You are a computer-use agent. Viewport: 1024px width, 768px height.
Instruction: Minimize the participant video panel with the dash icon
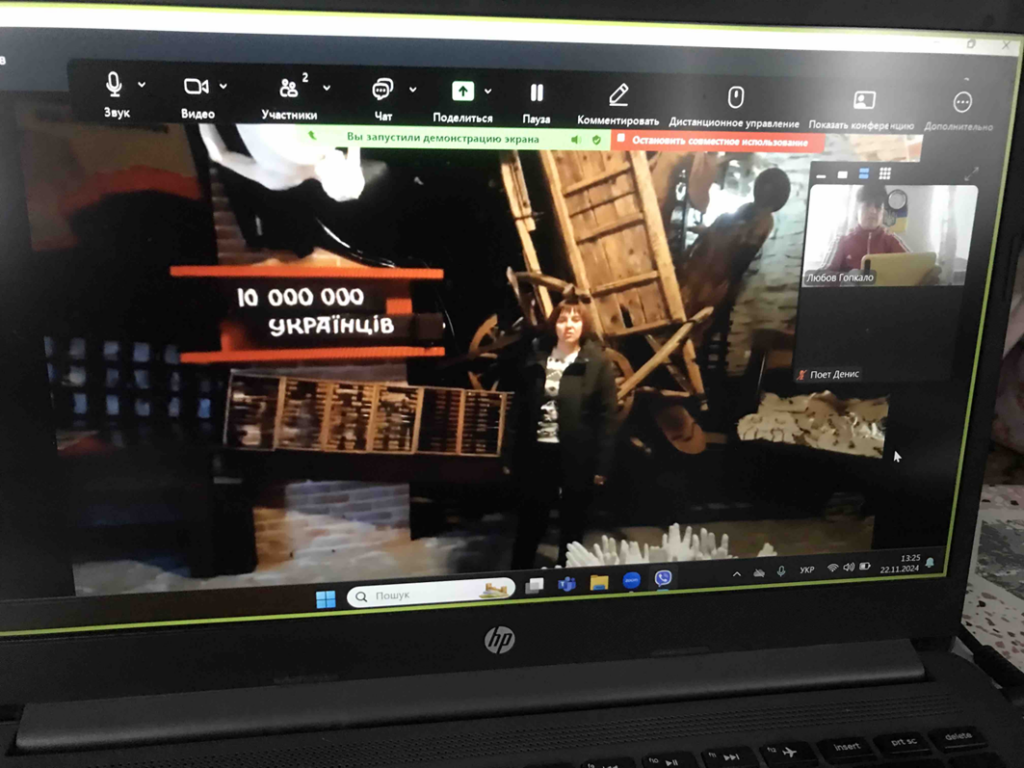pyautogui.click(x=822, y=175)
